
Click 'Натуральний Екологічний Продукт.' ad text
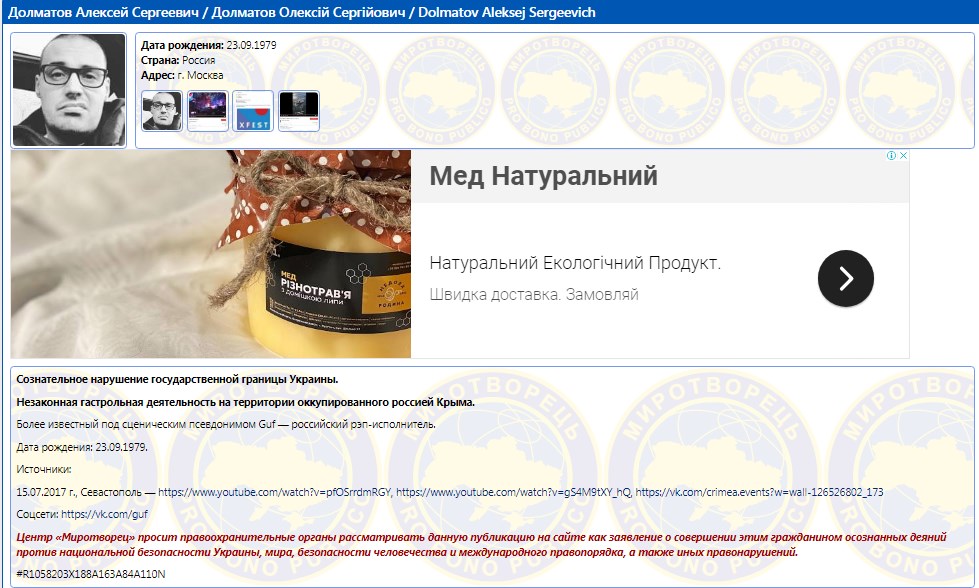tap(575, 264)
